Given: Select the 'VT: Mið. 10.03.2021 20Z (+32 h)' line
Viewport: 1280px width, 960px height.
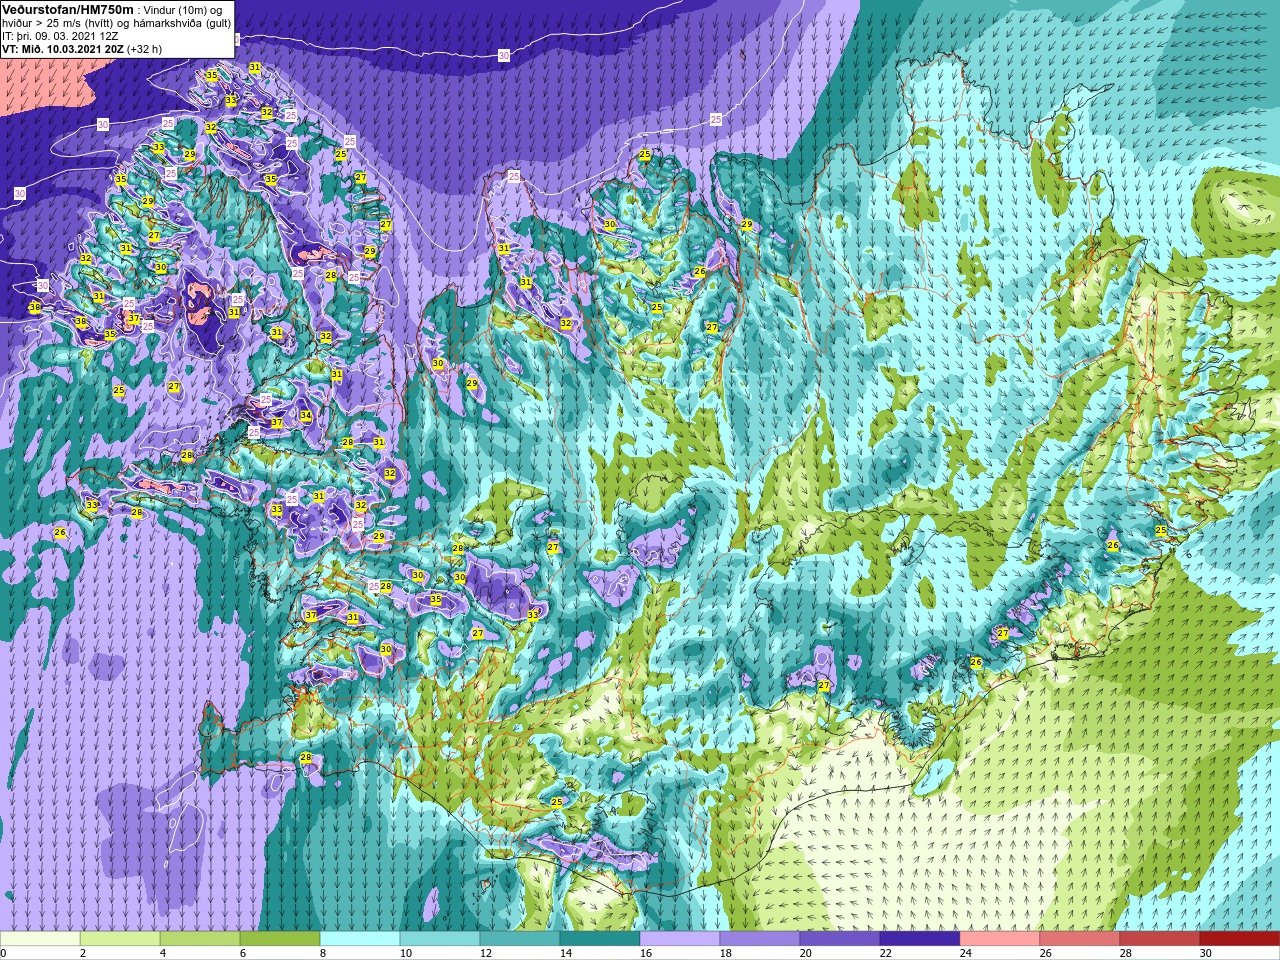Looking at the screenshot, I should [82, 48].
